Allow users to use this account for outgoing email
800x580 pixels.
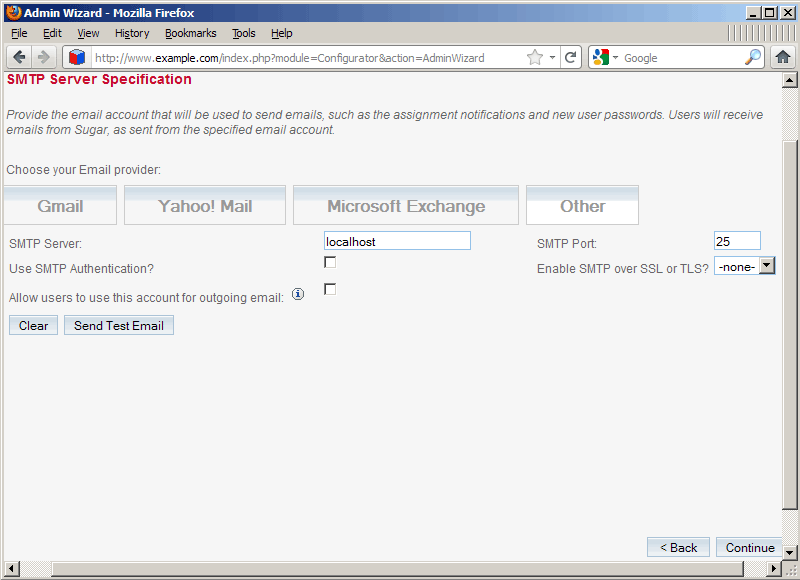pyautogui.click(x=328, y=290)
